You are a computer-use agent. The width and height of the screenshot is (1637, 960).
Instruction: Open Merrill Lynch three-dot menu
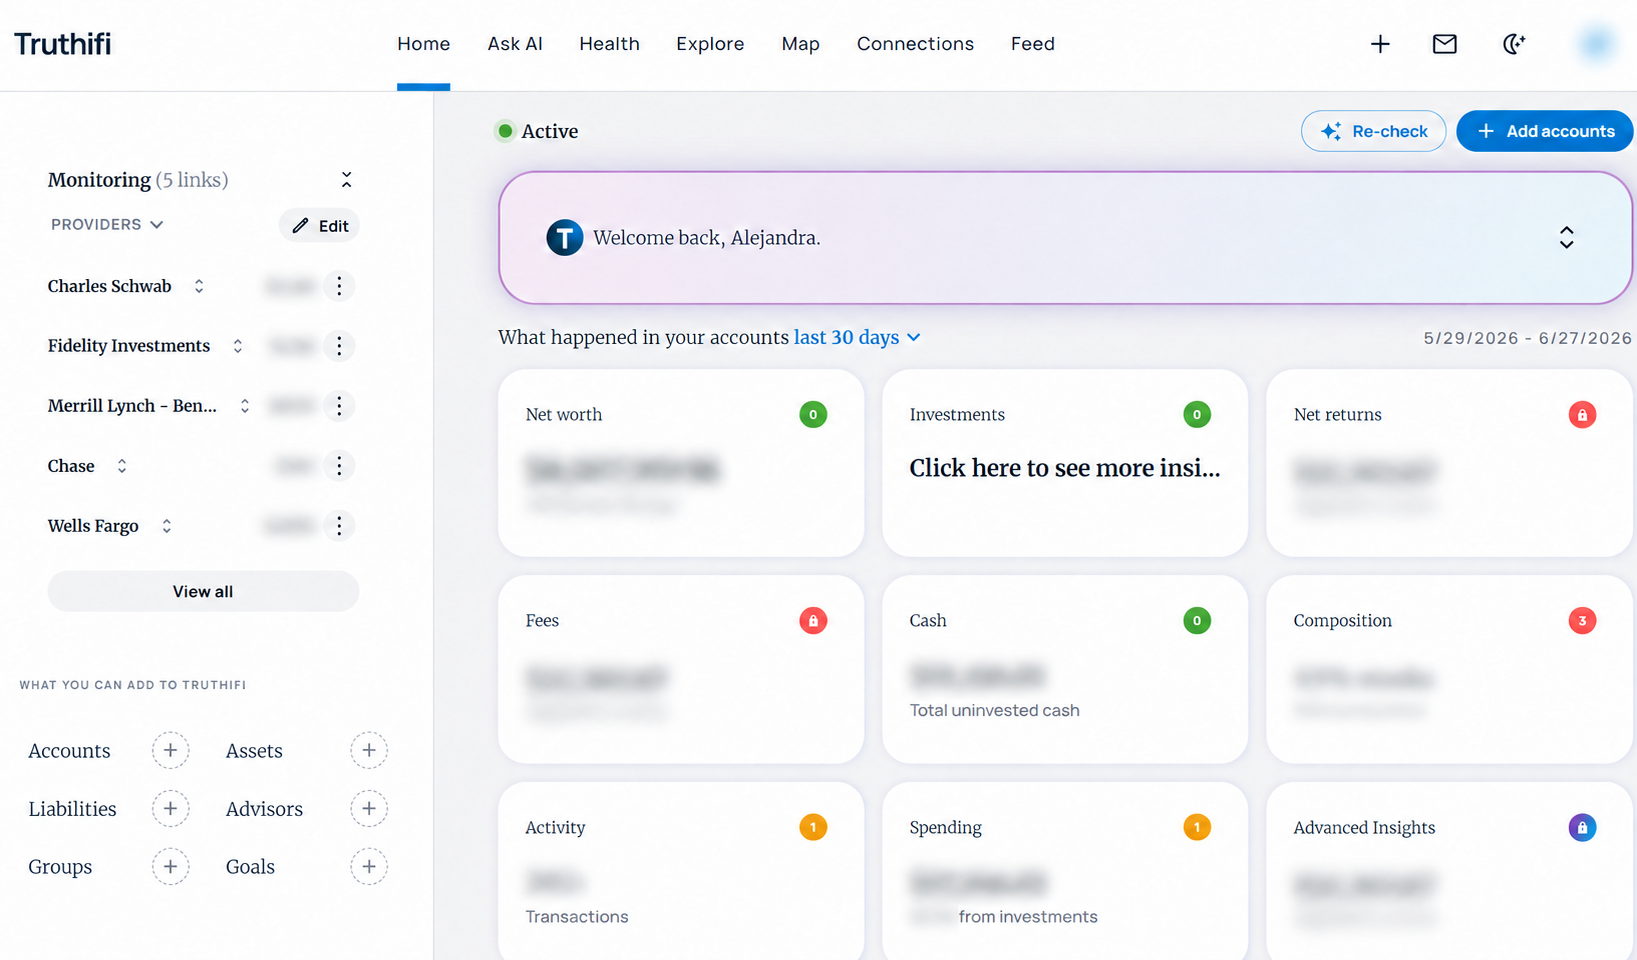pyautogui.click(x=339, y=406)
